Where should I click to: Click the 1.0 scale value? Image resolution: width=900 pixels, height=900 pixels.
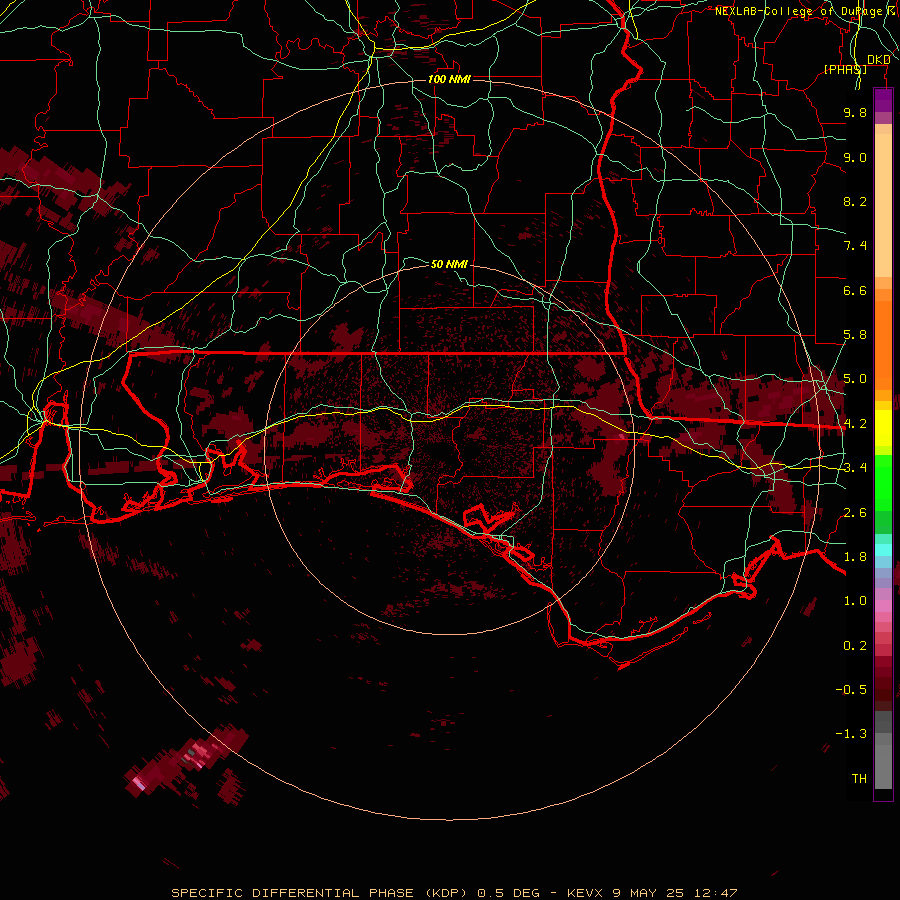(x=855, y=601)
